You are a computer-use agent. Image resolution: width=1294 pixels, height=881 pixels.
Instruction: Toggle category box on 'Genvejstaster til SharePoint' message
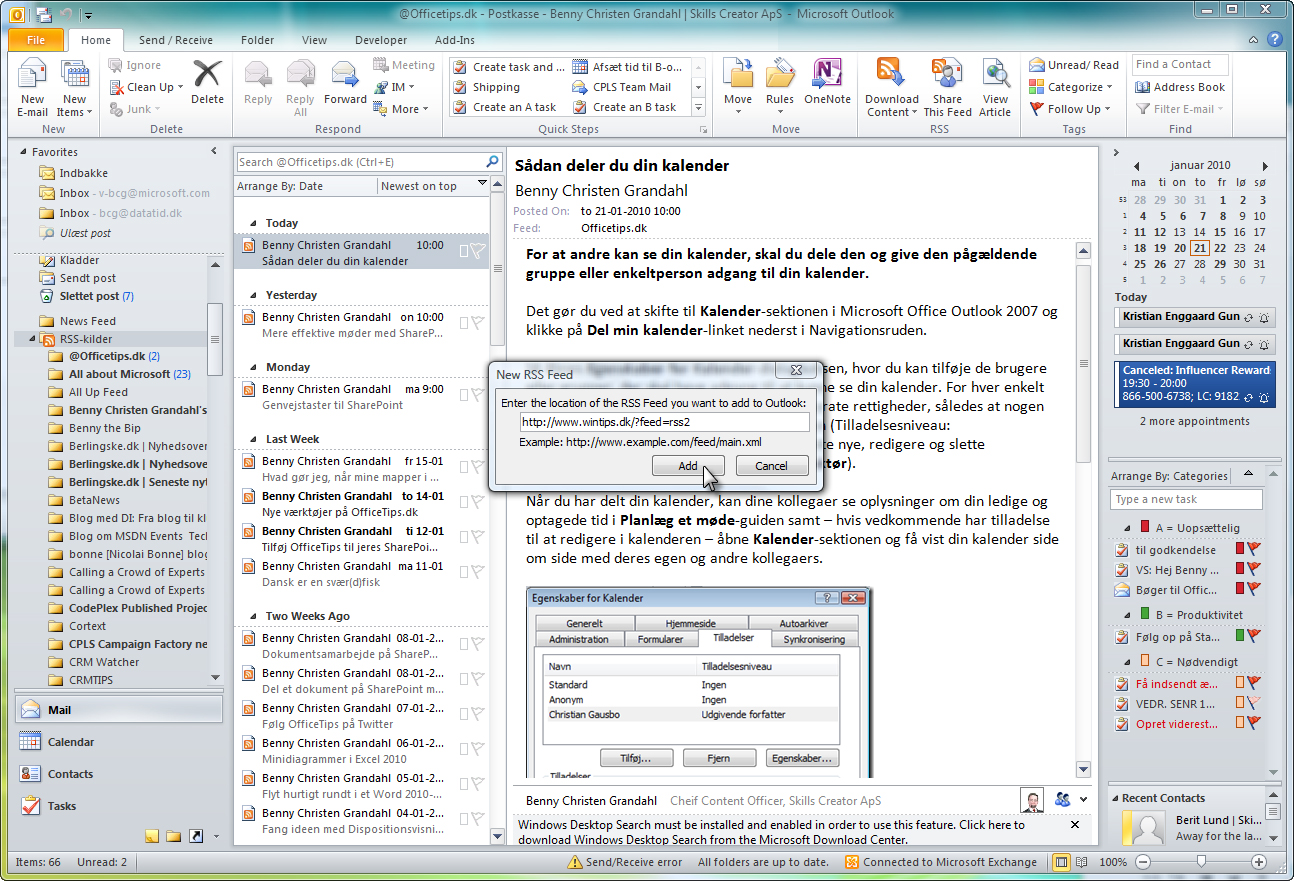point(464,396)
